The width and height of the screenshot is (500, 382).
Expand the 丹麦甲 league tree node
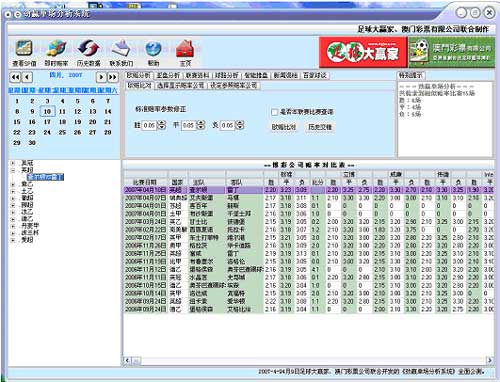point(13,226)
